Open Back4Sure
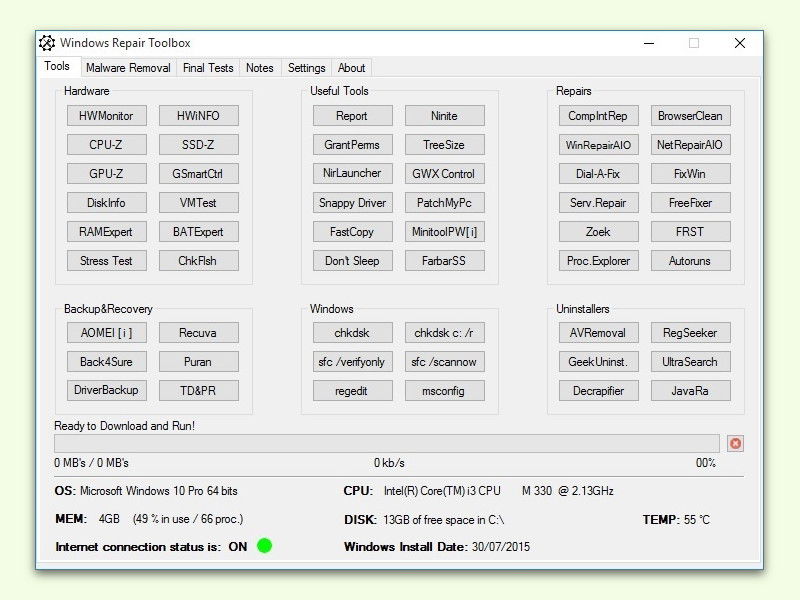Viewport: 800px width, 600px height. point(106,362)
